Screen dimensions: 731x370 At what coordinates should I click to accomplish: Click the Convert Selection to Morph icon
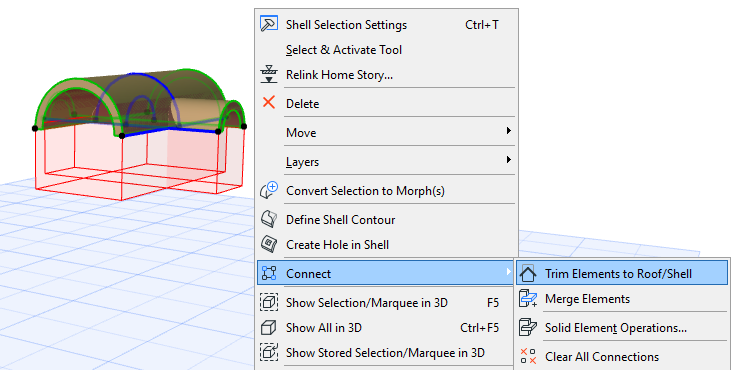[x=269, y=190]
